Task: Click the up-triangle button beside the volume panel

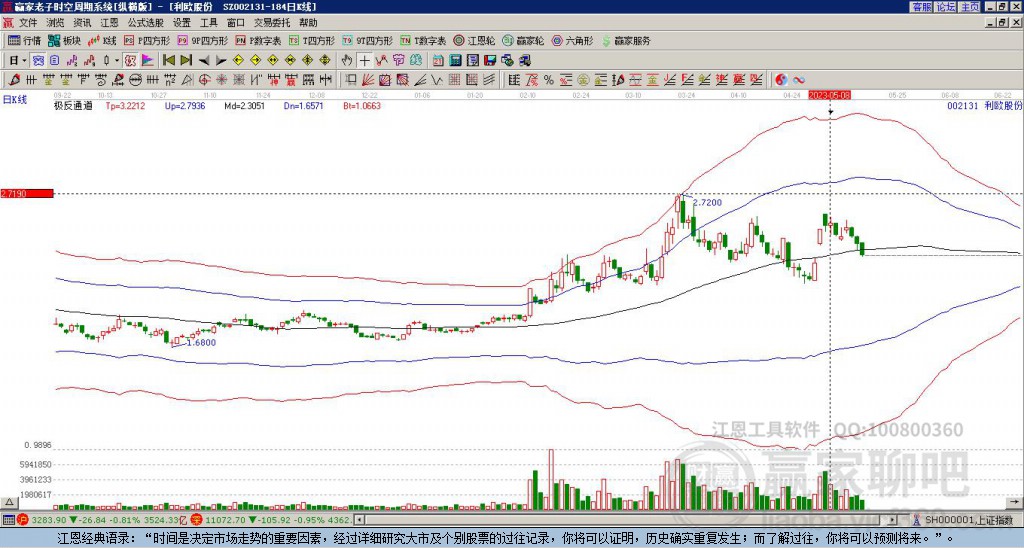Action: pos(8,502)
